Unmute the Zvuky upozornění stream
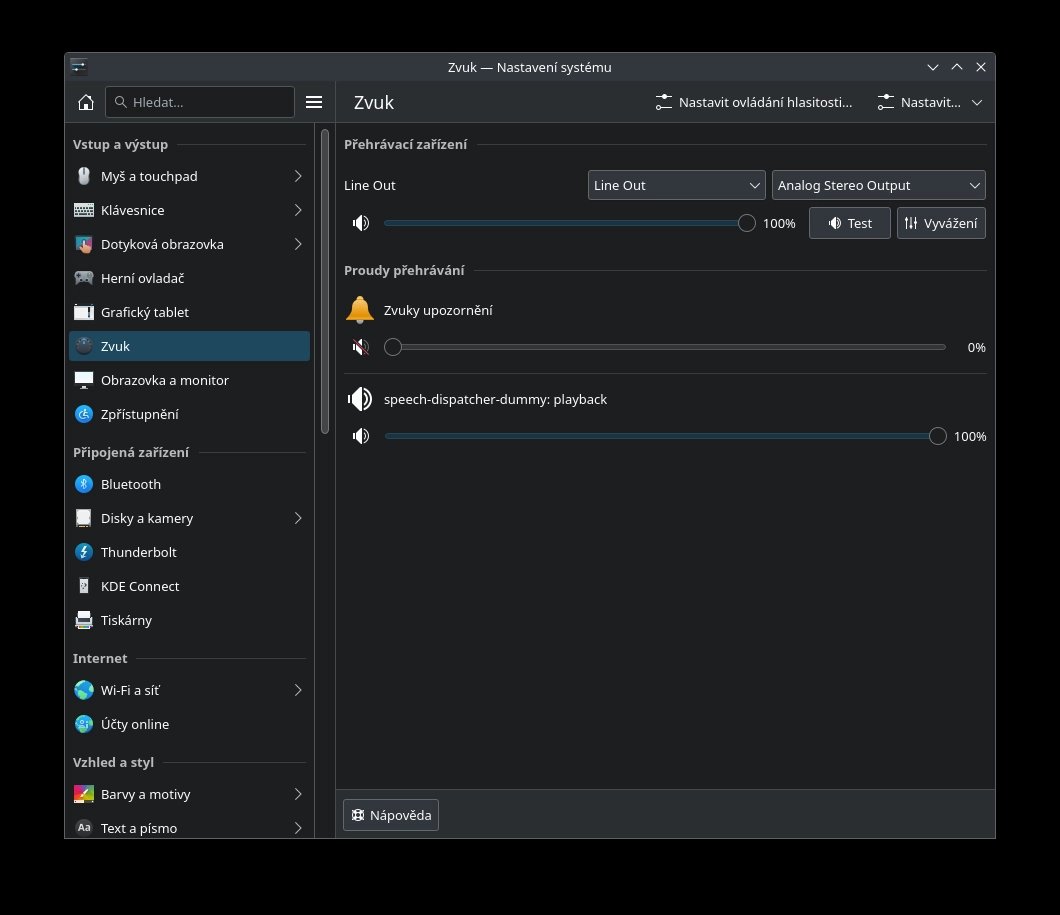1060x915 pixels. click(x=360, y=347)
